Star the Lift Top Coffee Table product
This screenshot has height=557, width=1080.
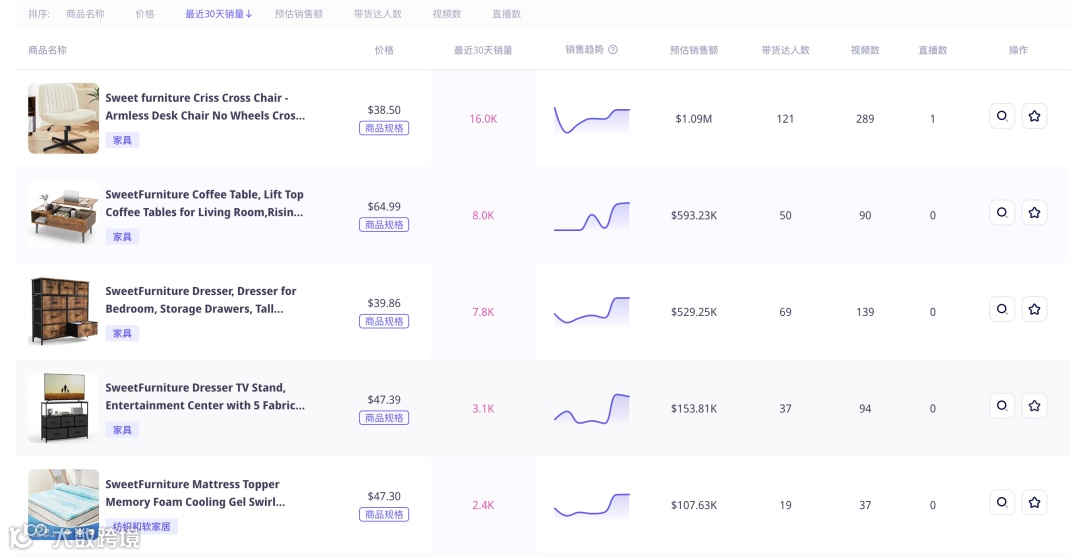click(x=1035, y=212)
